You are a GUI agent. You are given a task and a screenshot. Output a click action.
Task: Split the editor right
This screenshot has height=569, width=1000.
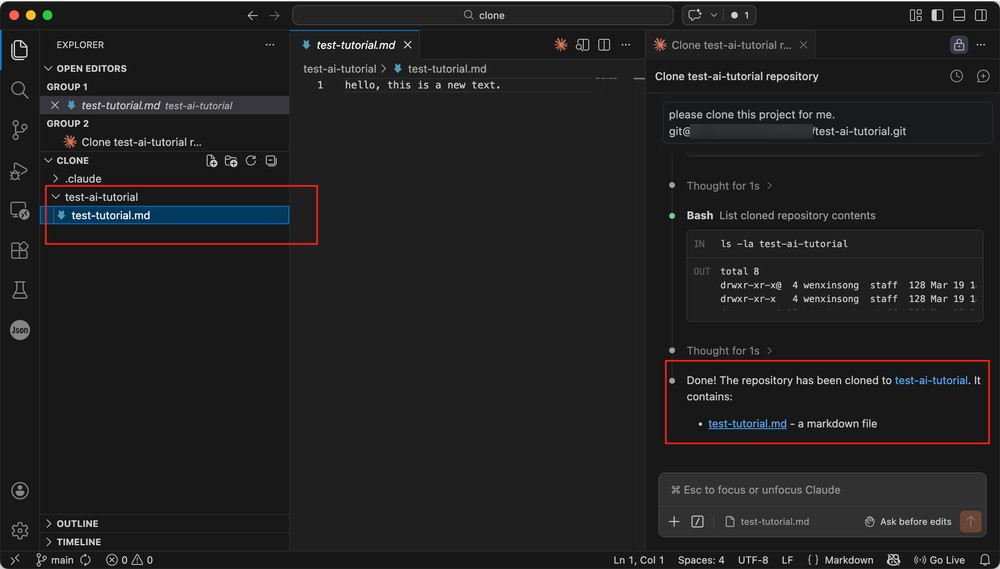[604, 45]
